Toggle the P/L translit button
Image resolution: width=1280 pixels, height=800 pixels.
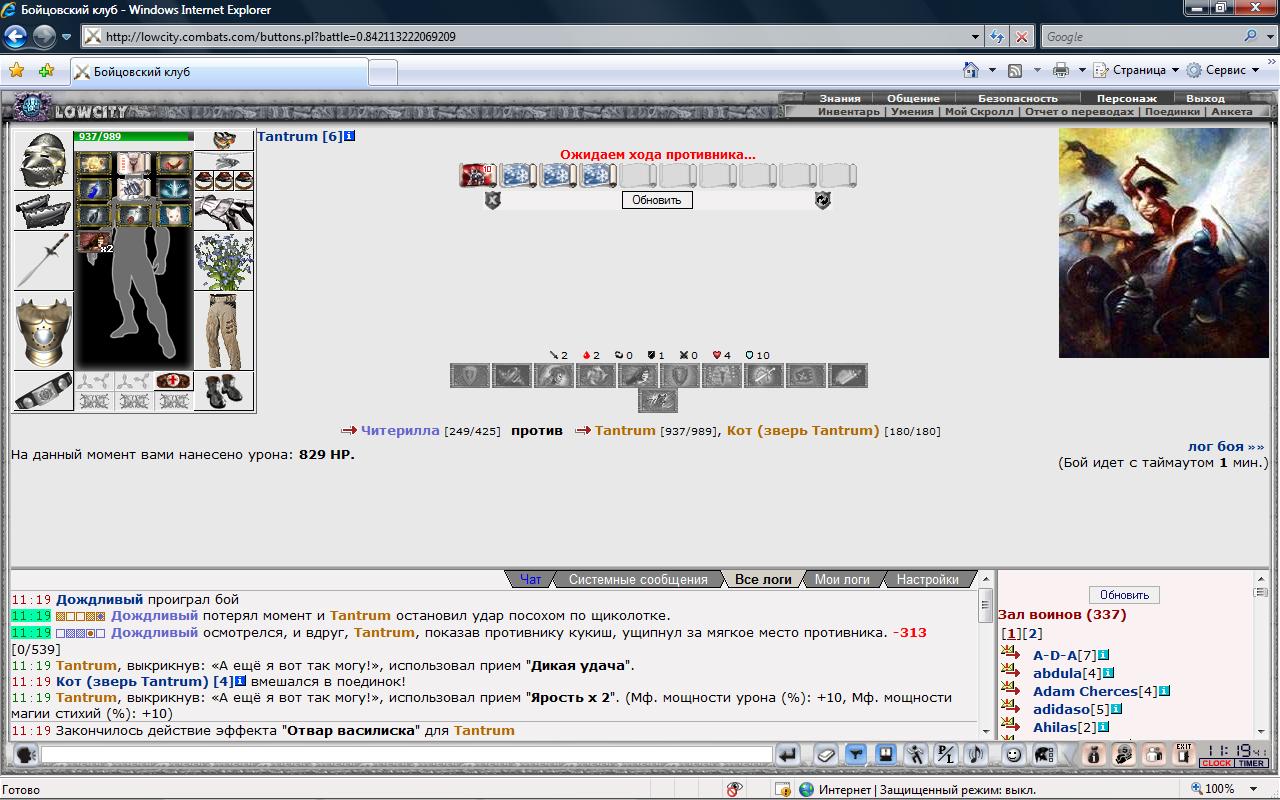pos(946,755)
